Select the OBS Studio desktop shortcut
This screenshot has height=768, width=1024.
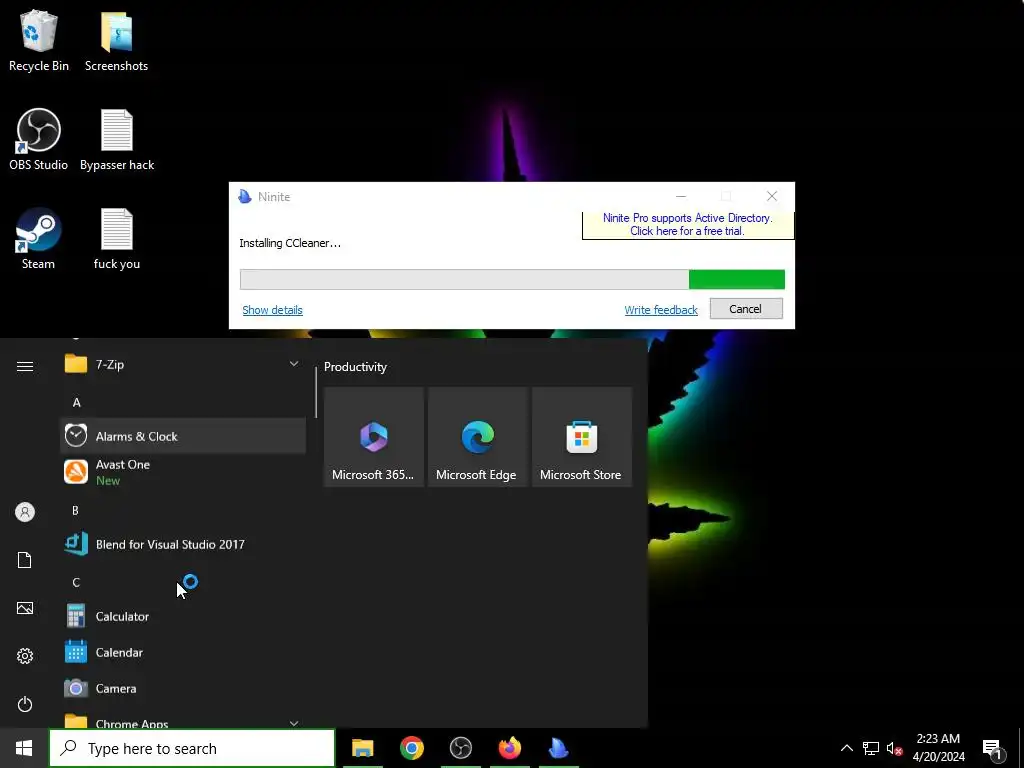(39, 140)
